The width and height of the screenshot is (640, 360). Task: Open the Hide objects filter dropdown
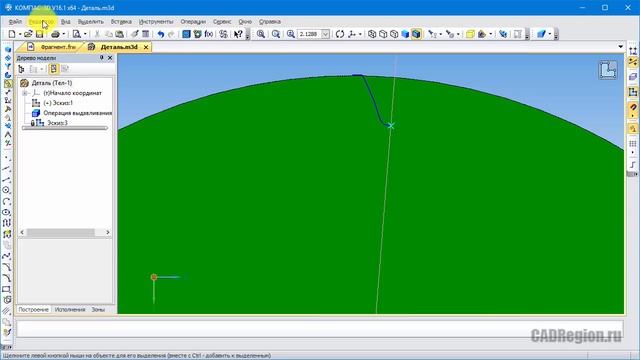(x=441, y=34)
